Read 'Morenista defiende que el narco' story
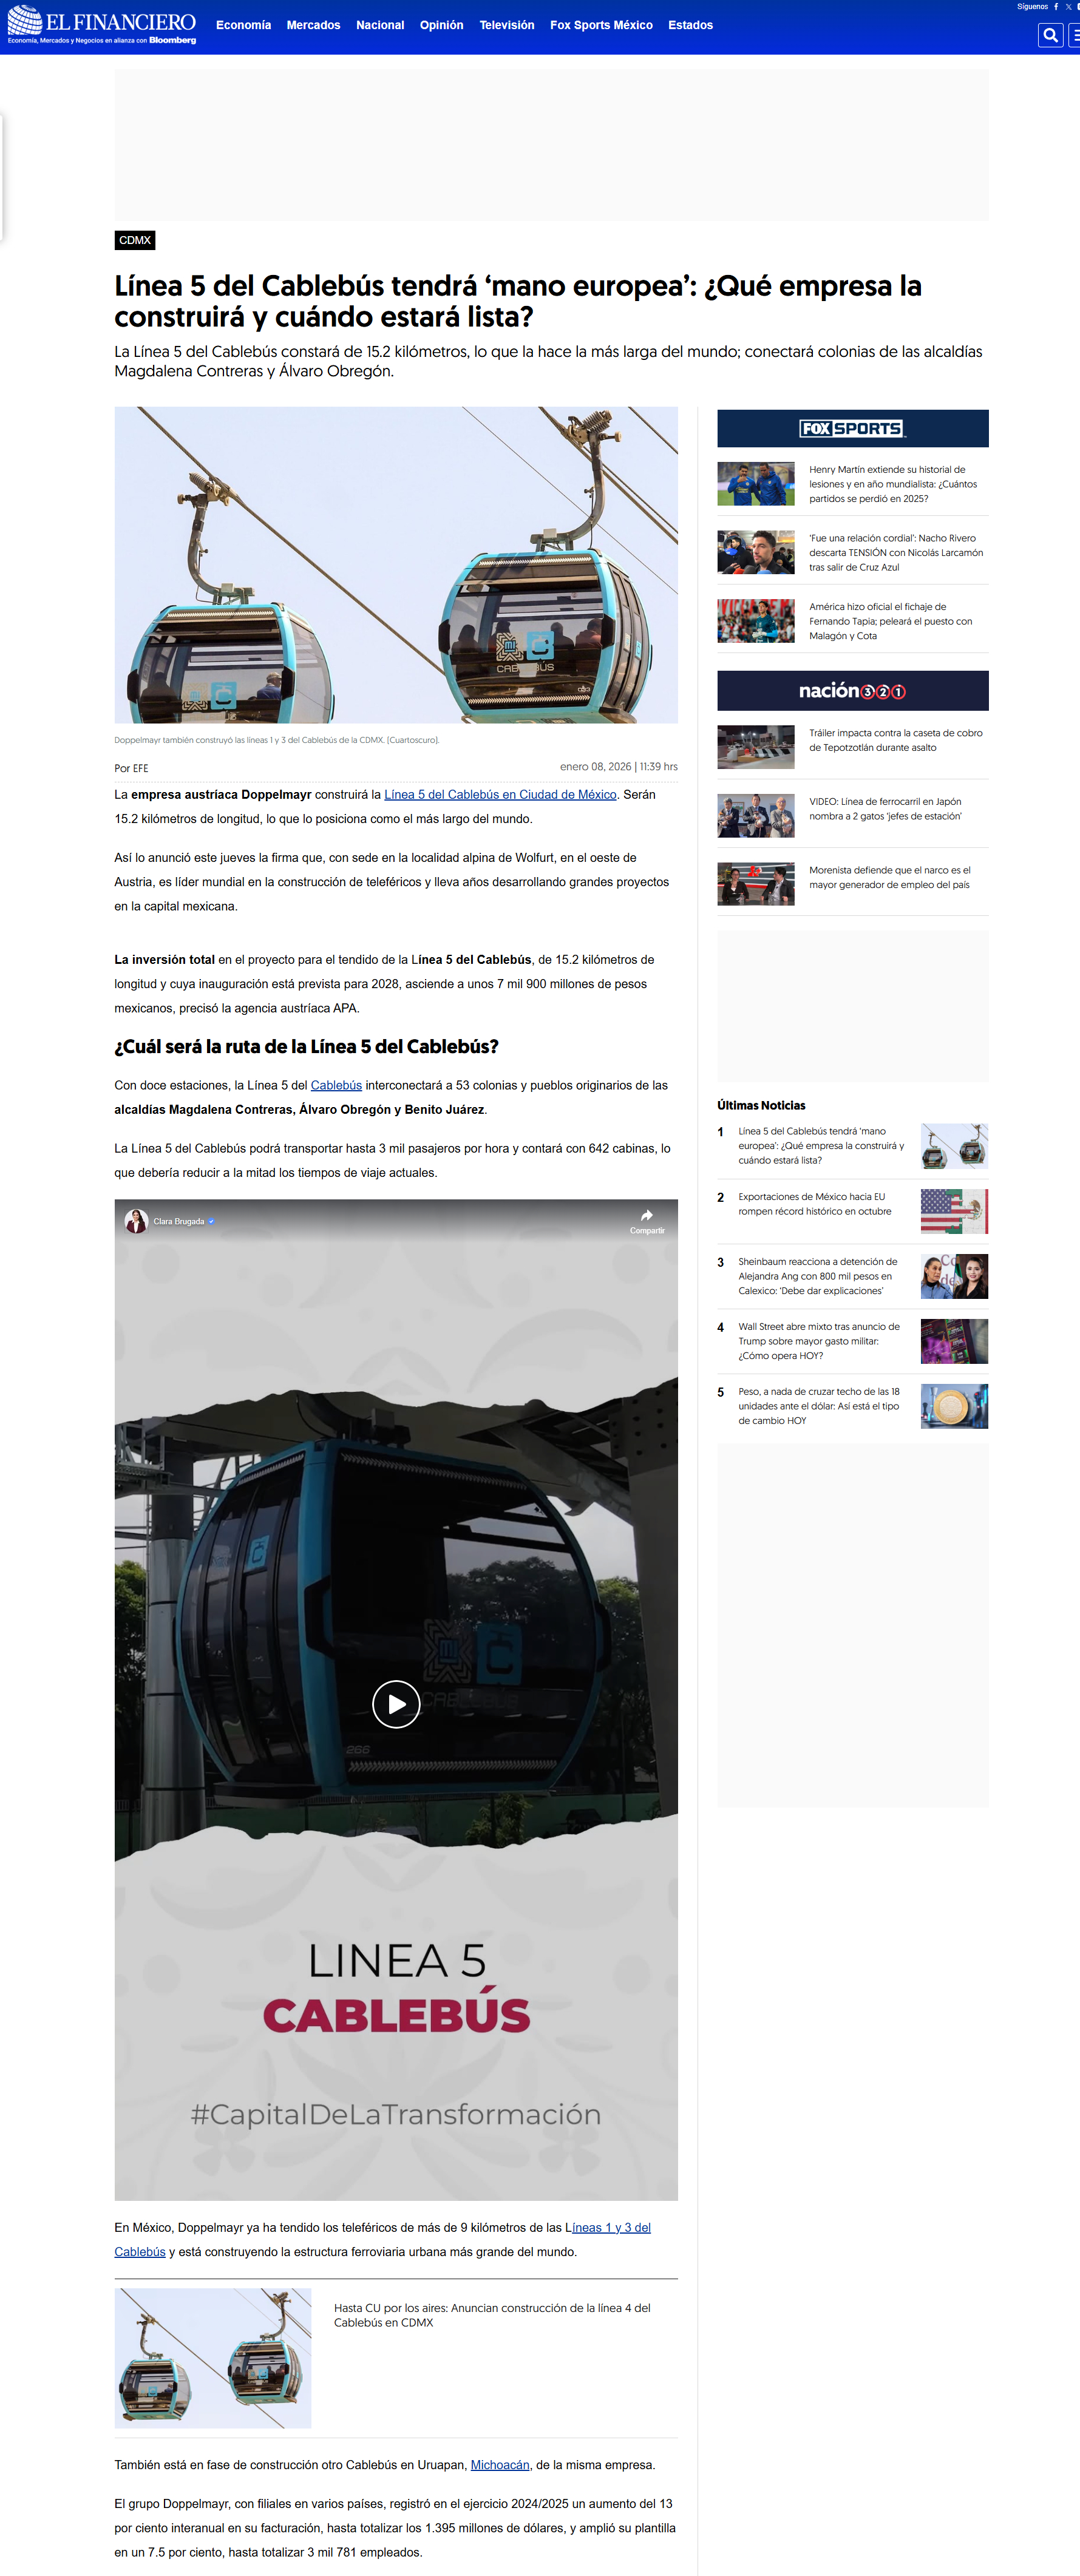The image size is (1080, 2576). pos(890,877)
